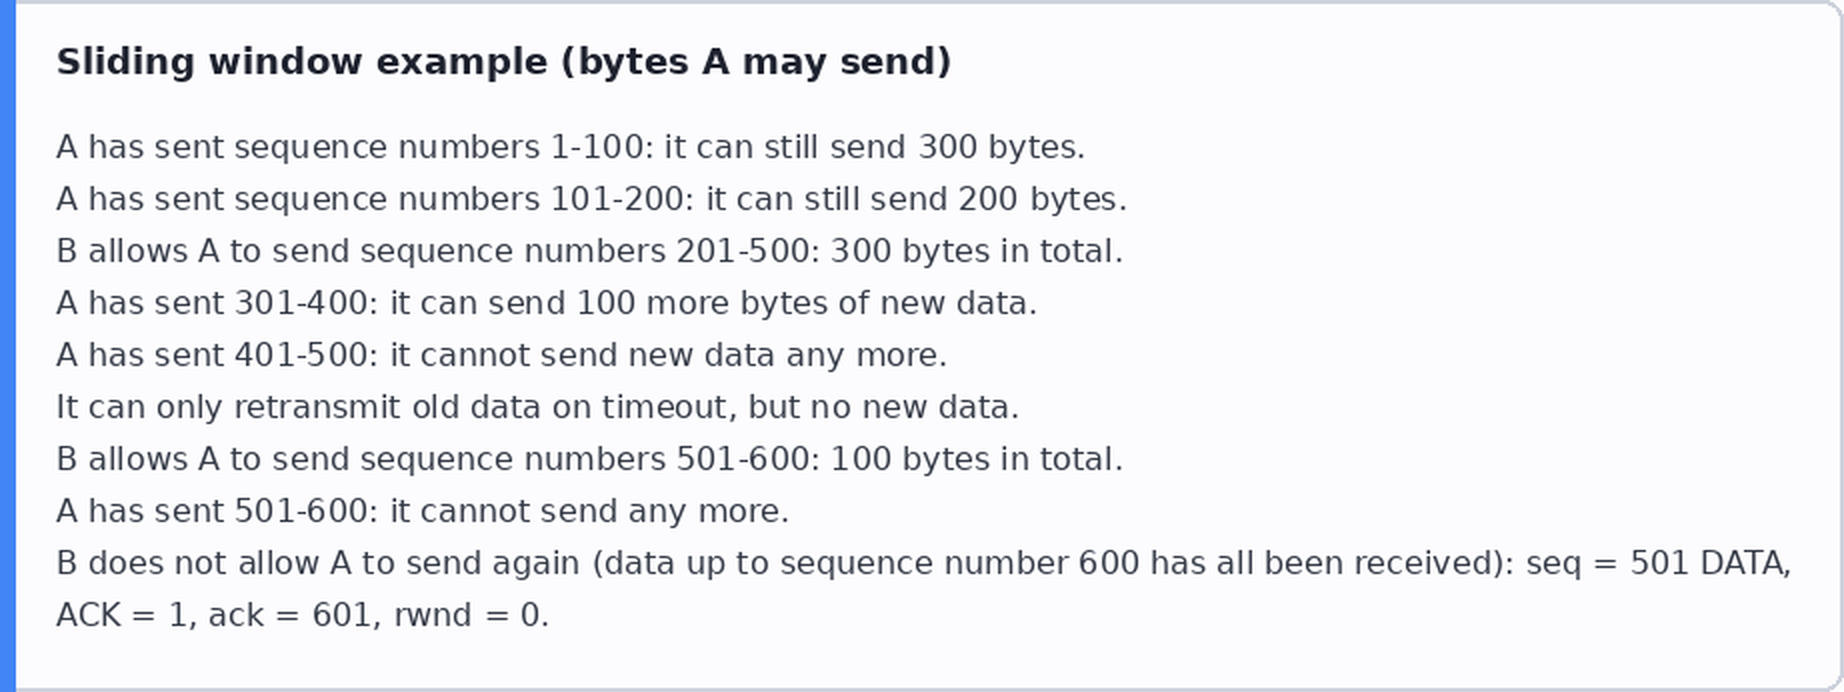Click the blue vertical accent bar
The height and width of the screenshot is (692, 1844).
tap(8, 346)
